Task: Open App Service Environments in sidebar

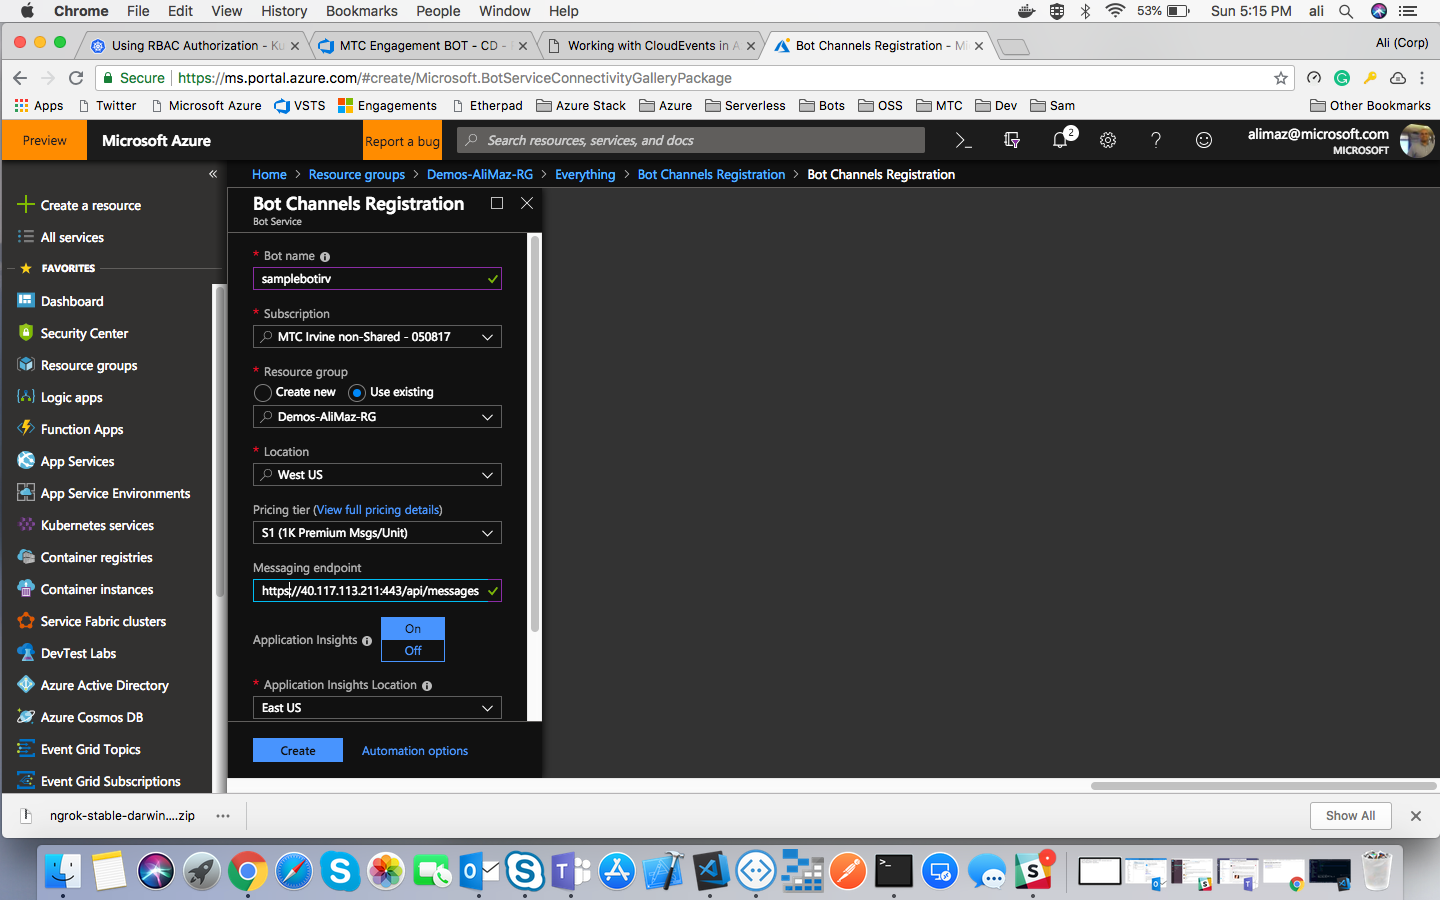Action: (115, 493)
